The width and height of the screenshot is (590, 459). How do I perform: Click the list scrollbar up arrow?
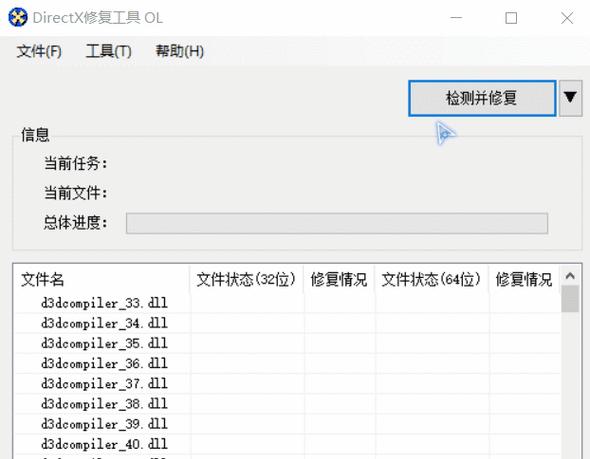point(570,276)
